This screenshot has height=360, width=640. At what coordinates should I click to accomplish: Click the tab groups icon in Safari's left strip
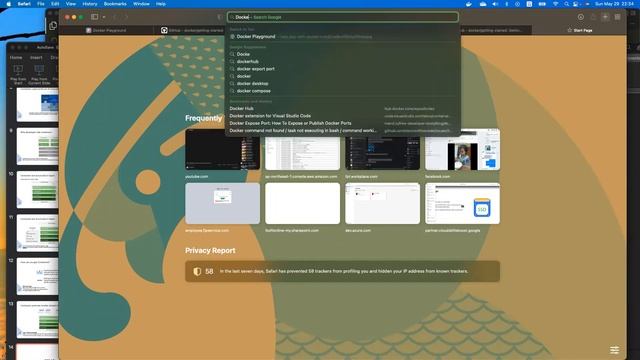[53, 26]
